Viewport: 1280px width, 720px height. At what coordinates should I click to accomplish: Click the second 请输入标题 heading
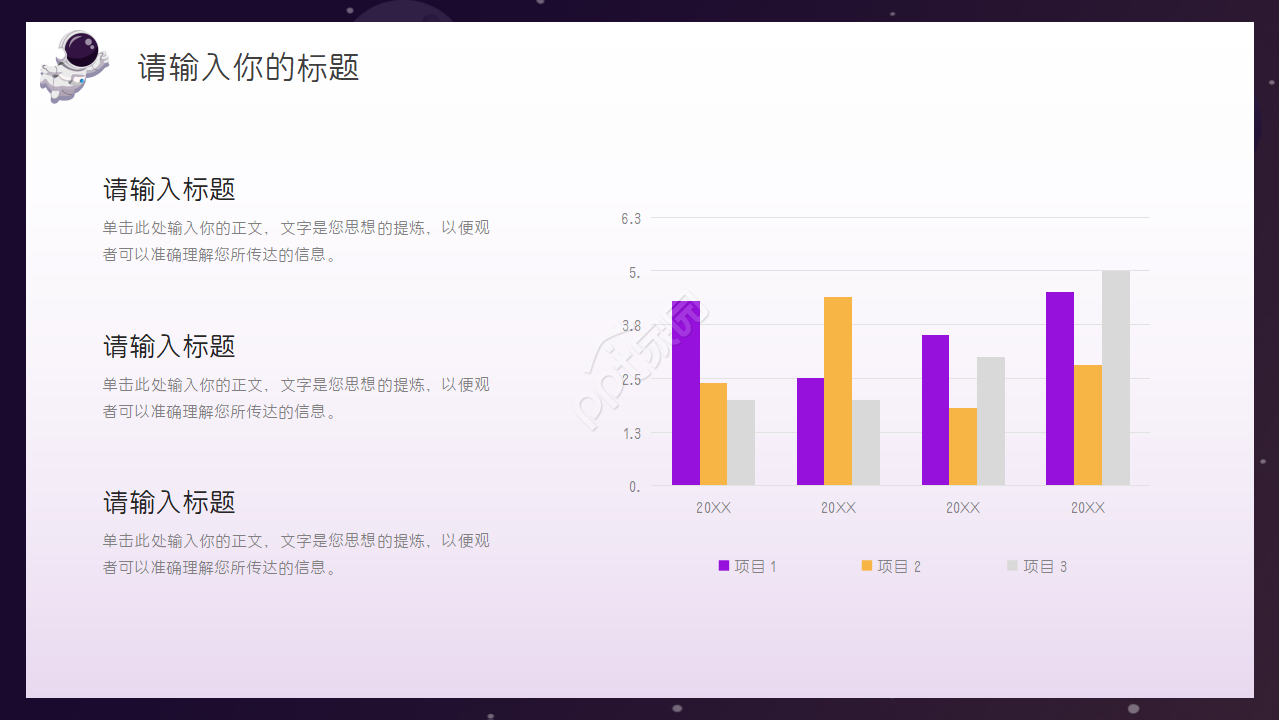tap(169, 346)
